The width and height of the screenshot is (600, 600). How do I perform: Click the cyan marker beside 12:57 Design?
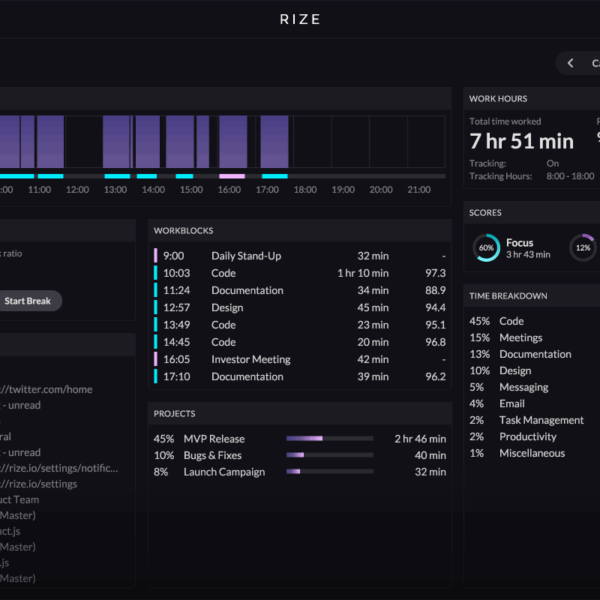(x=156, y=308)
